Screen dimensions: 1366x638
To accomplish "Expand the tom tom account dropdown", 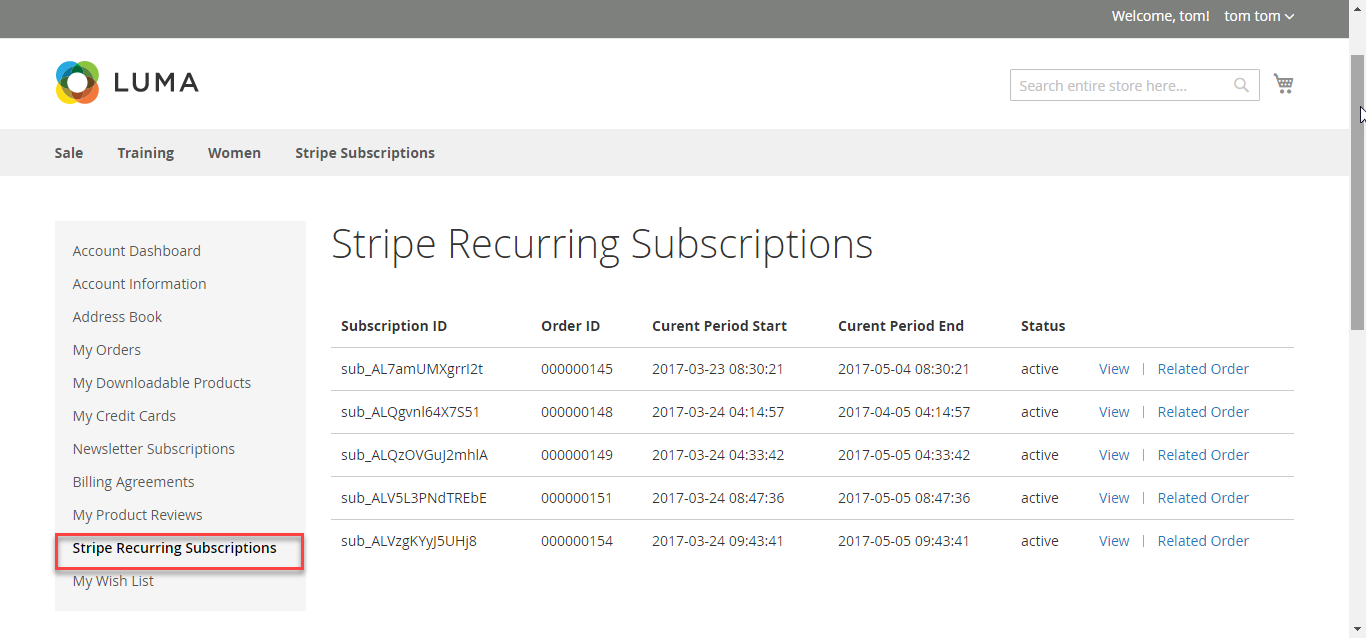I will point(1259,16).
